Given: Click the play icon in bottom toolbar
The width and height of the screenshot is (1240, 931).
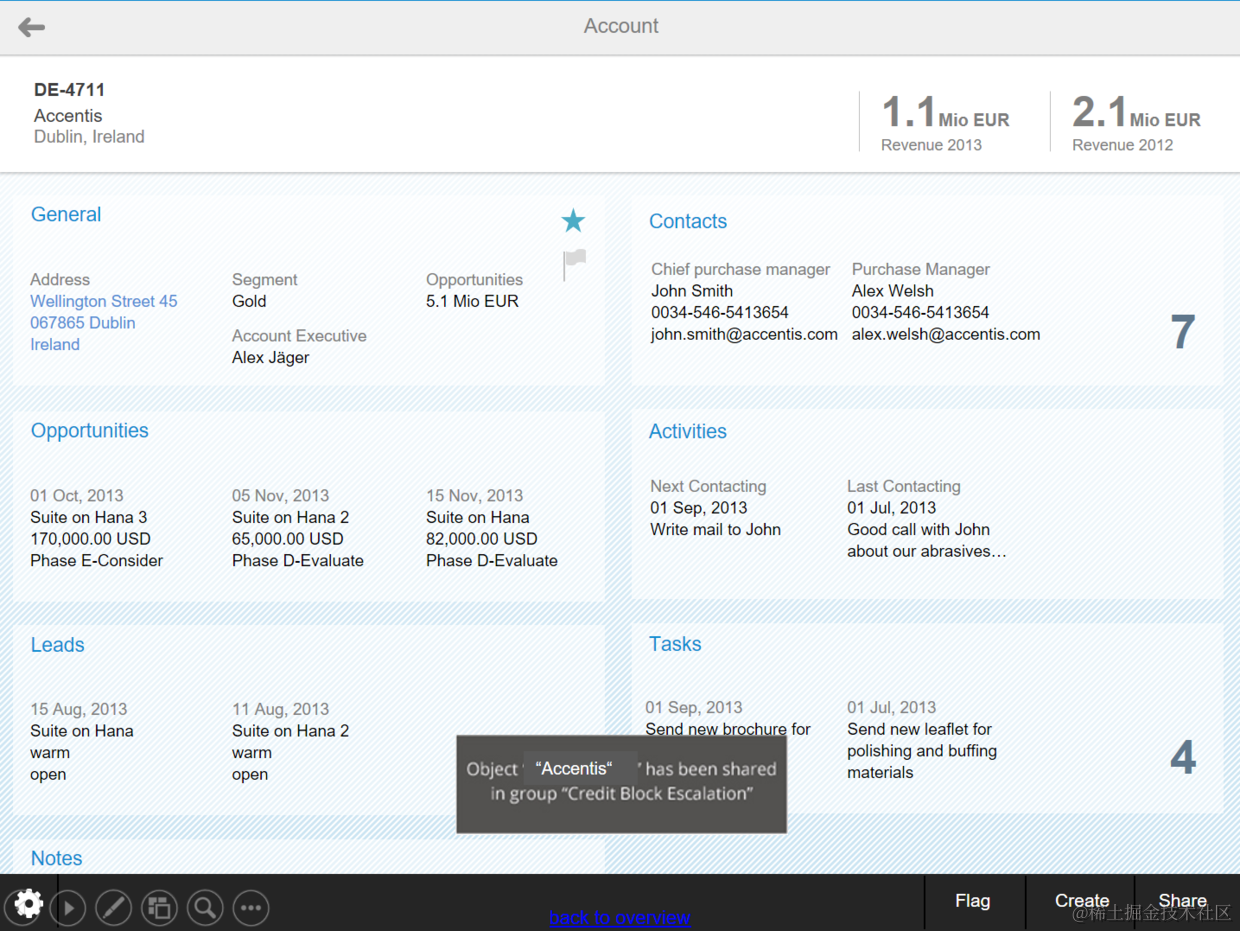Looking at the screenshot, I should (x=68, y=908).
